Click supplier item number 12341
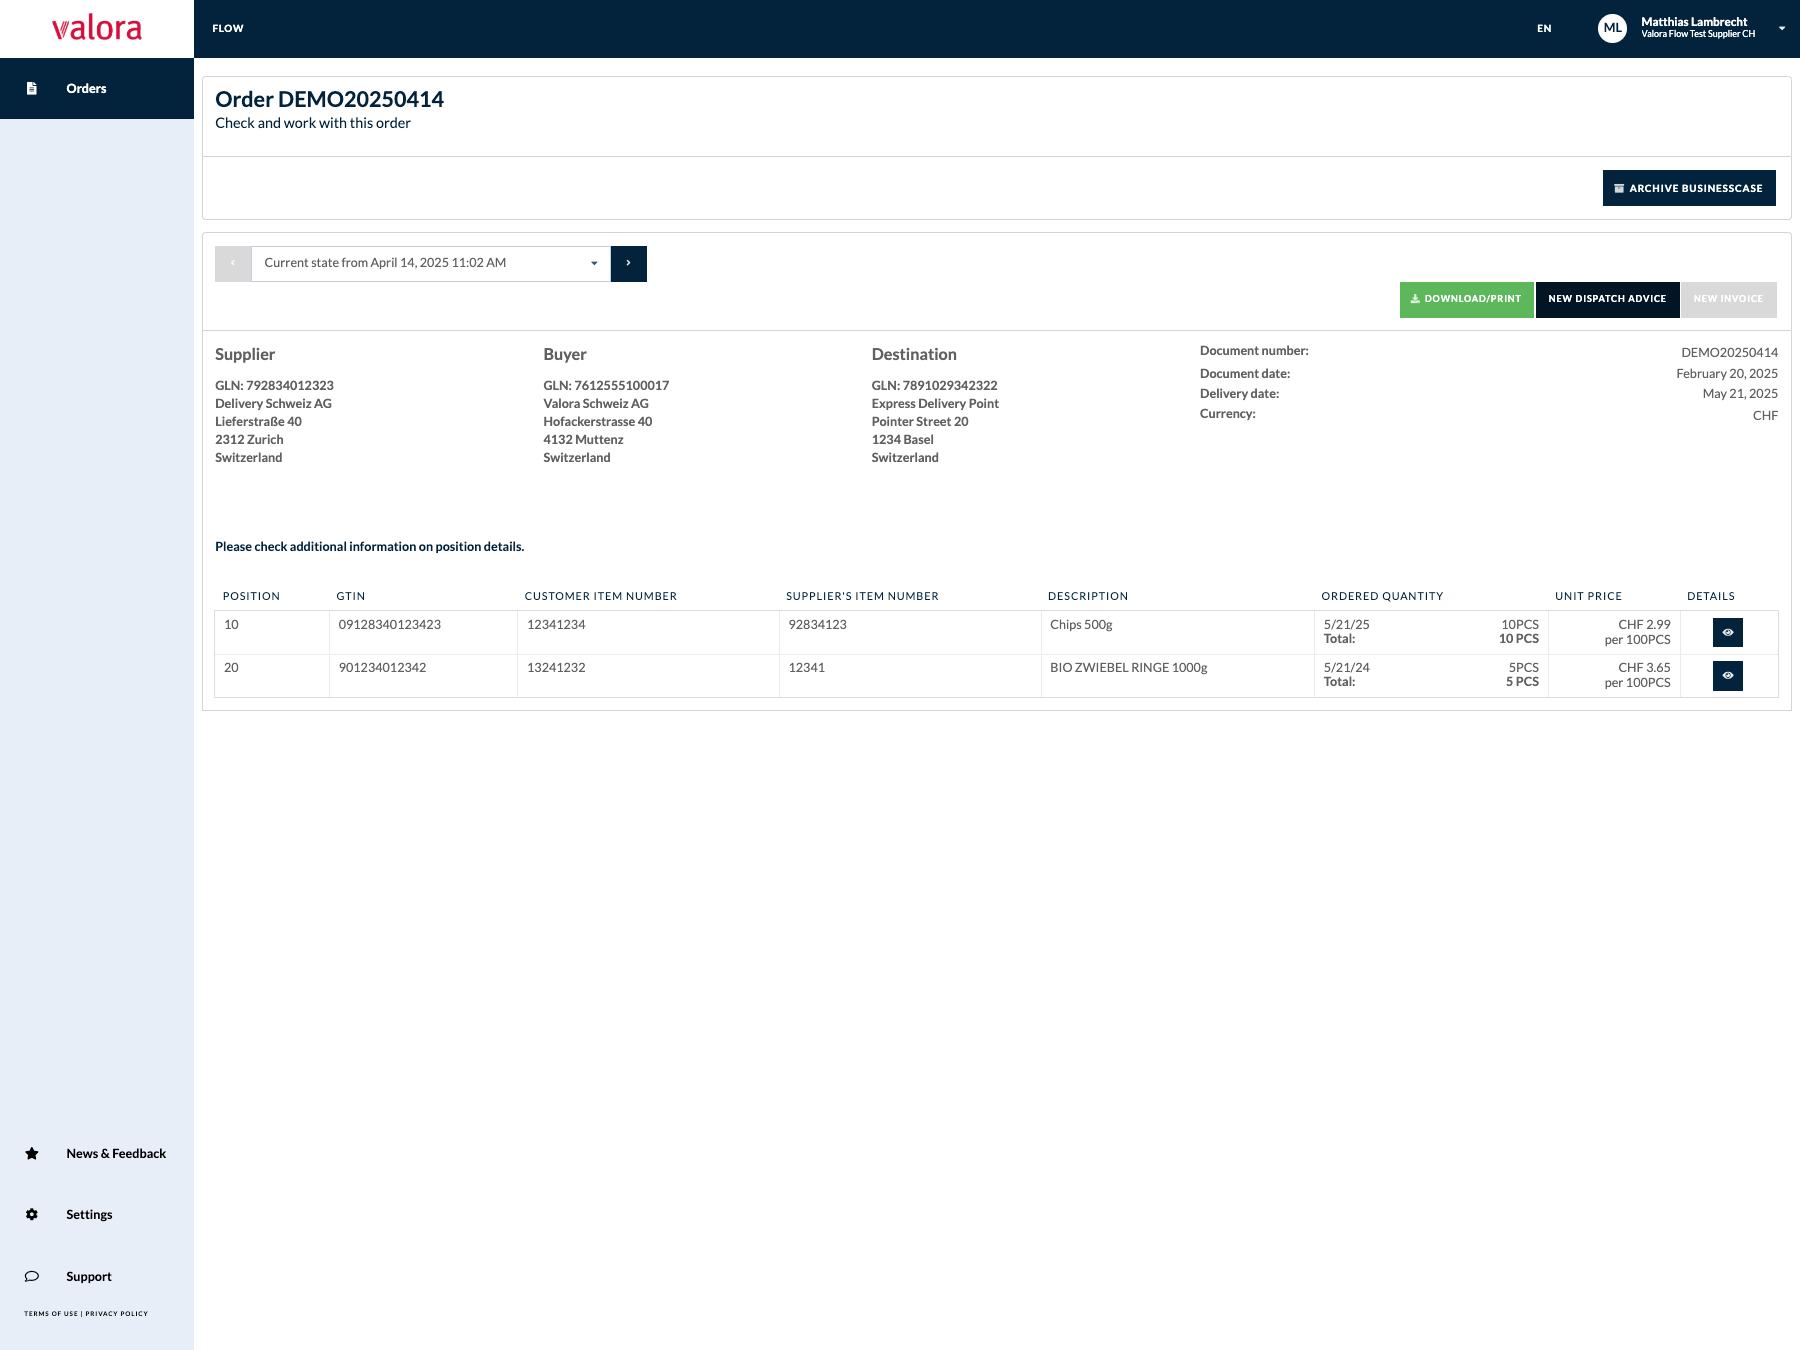Screen dimensions: 1800x1350 point(806,668)
